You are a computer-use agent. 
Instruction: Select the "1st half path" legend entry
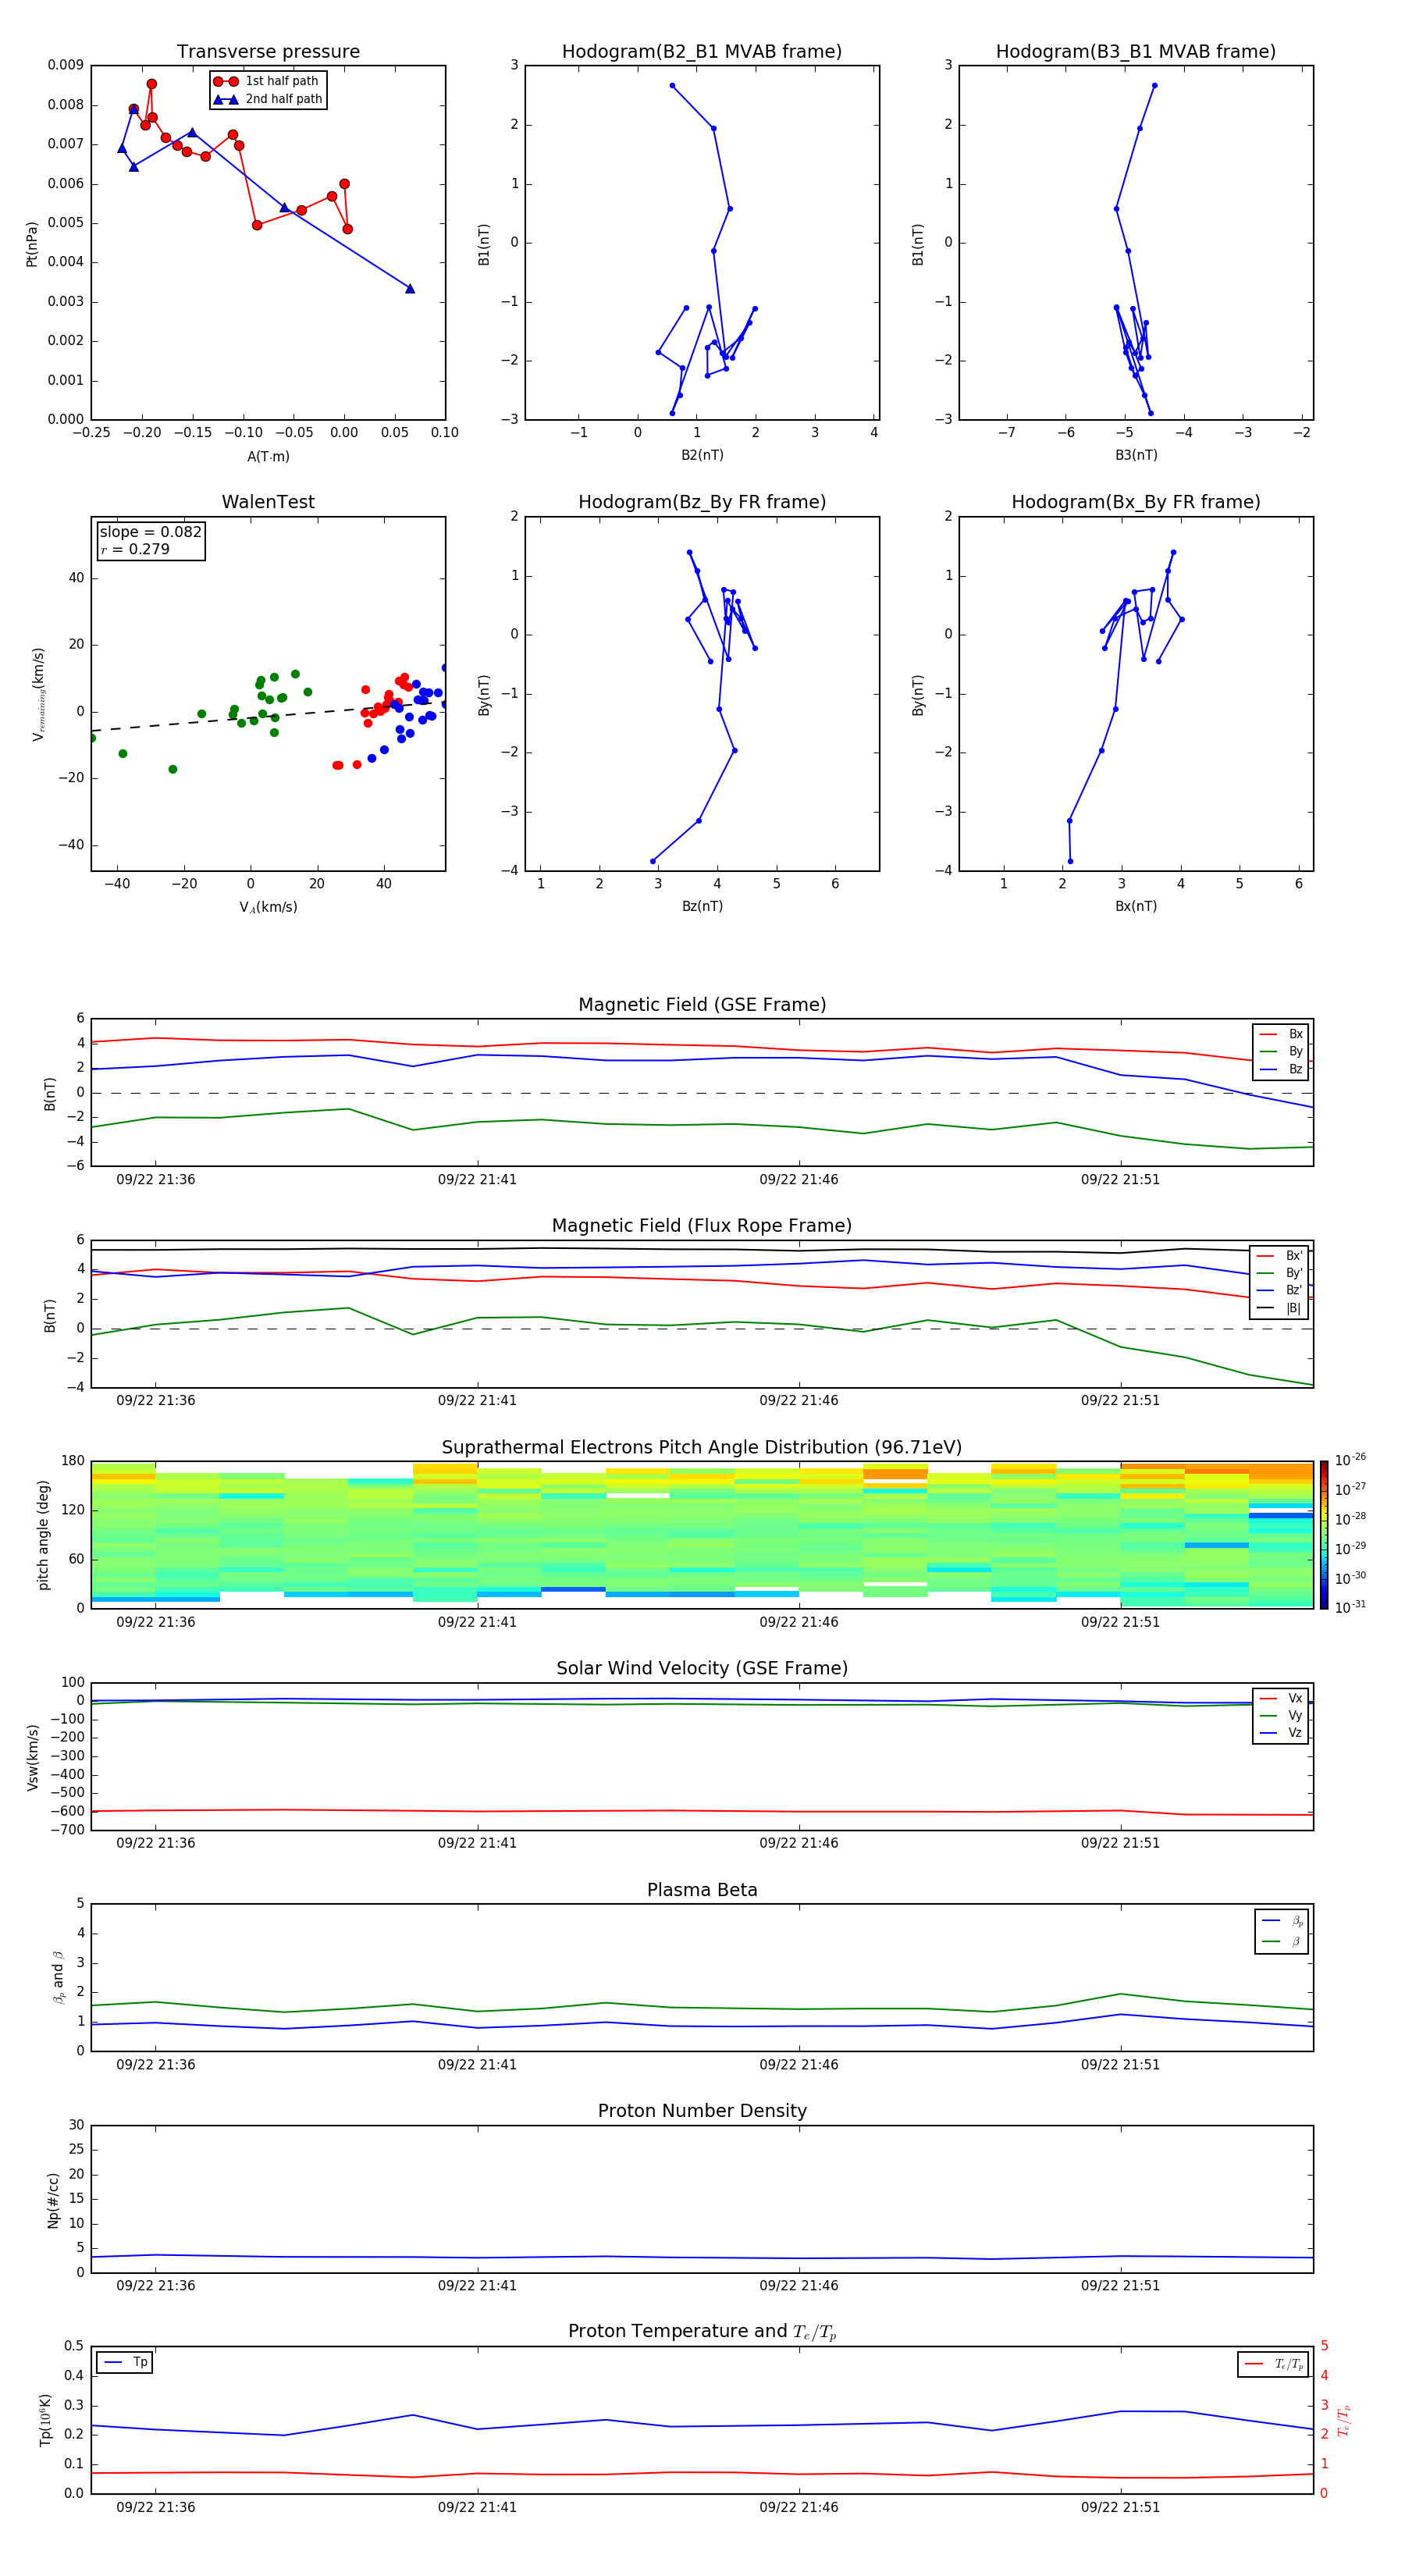pos(267,81)
